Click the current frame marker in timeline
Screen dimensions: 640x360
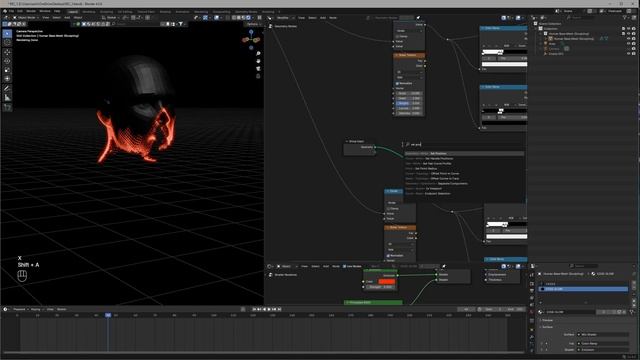(108, 315)
